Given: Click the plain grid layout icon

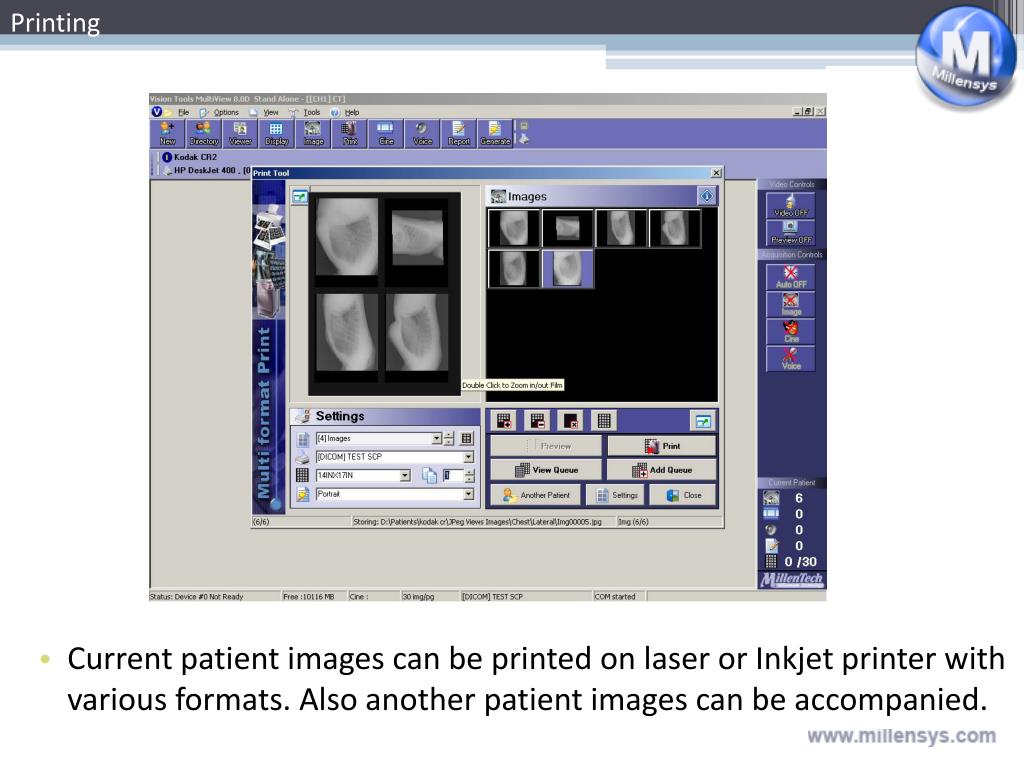Looking at the screenshot, I should pyautogui.click(x=604, y=421).
